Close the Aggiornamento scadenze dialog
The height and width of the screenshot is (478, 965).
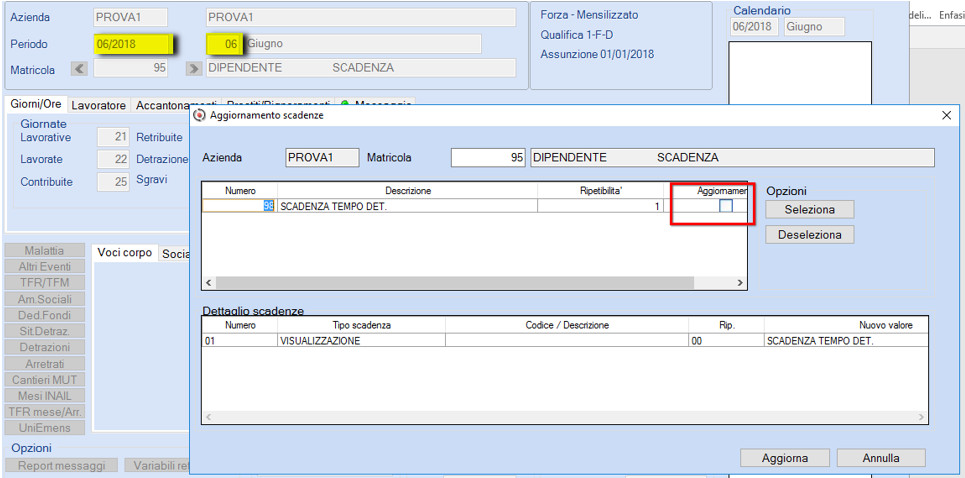click(947, 115)
